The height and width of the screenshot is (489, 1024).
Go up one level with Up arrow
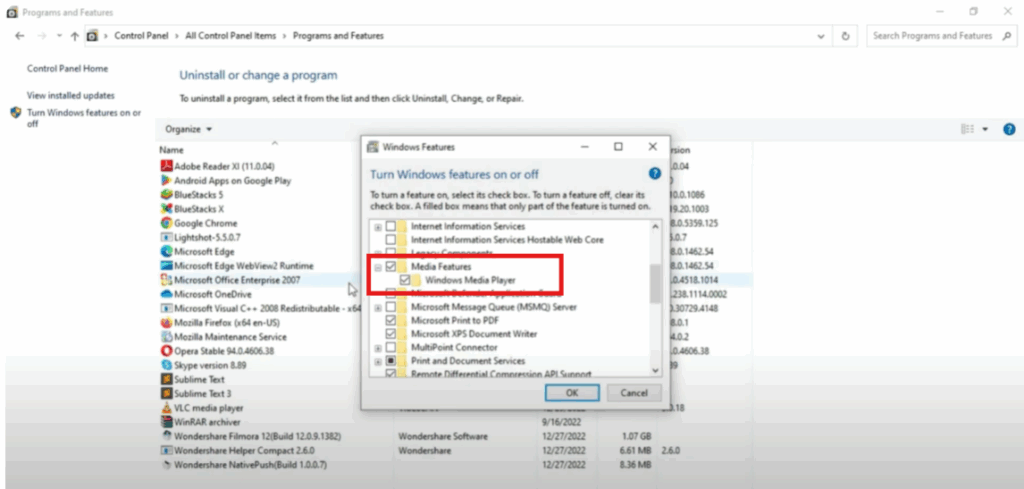click(74, 37)
